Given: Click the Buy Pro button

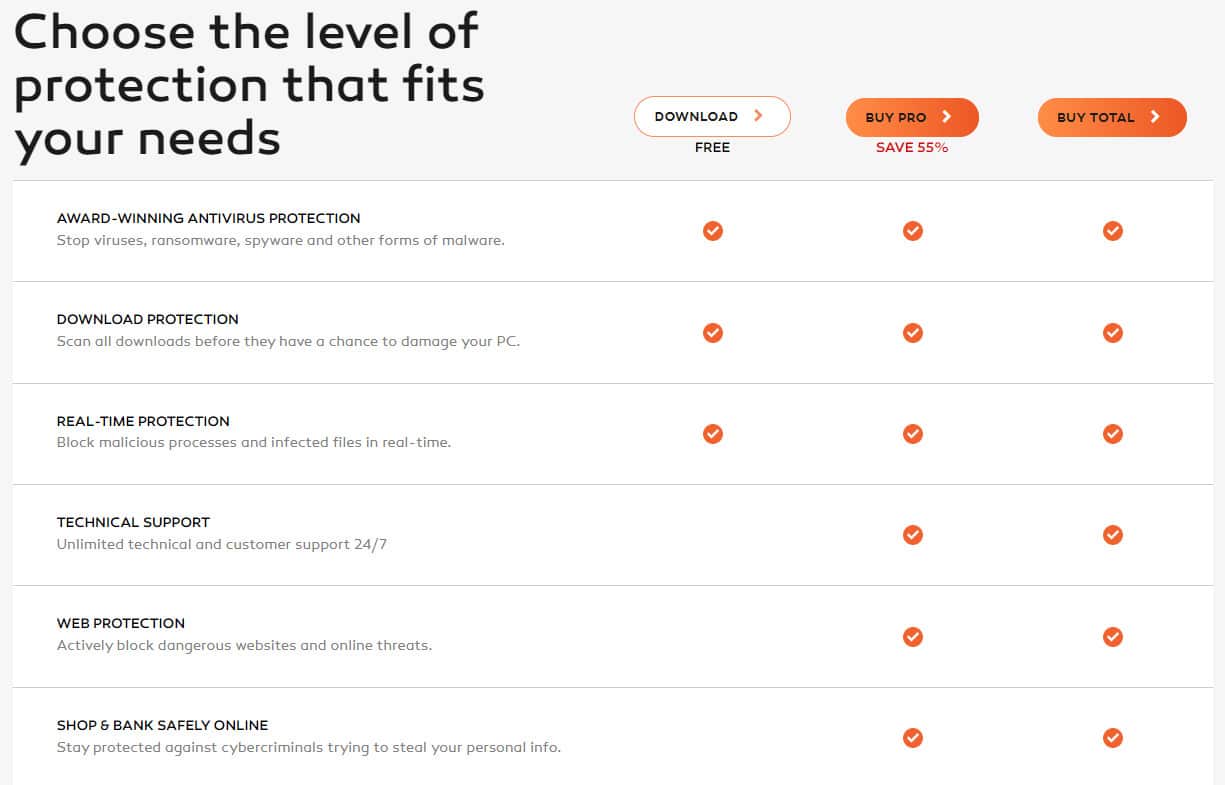Looking at the screenshot, I should tap(912, 117).
